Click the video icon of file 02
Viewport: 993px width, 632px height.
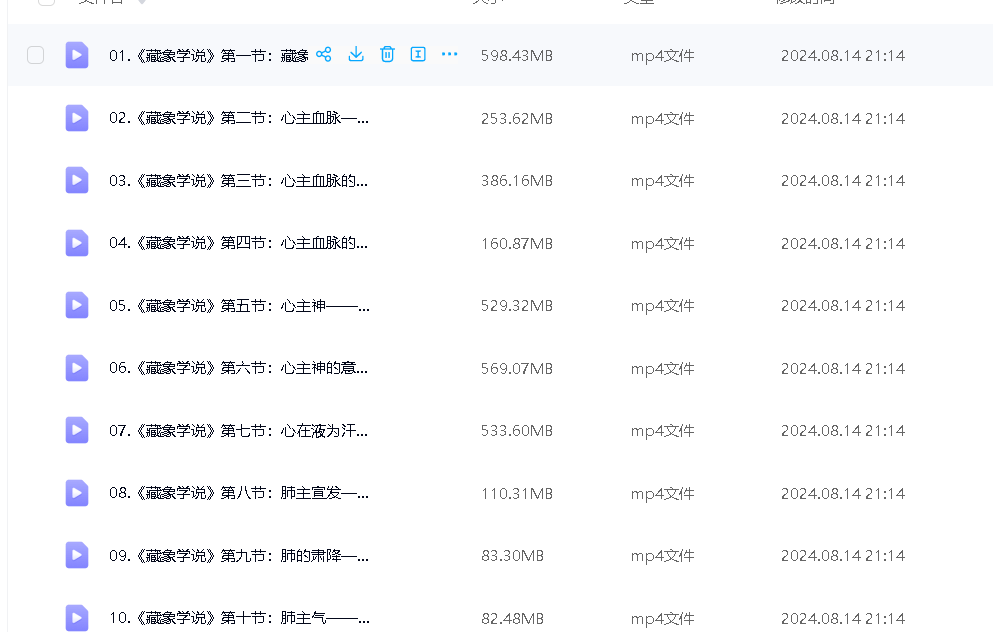pos(77,118)
